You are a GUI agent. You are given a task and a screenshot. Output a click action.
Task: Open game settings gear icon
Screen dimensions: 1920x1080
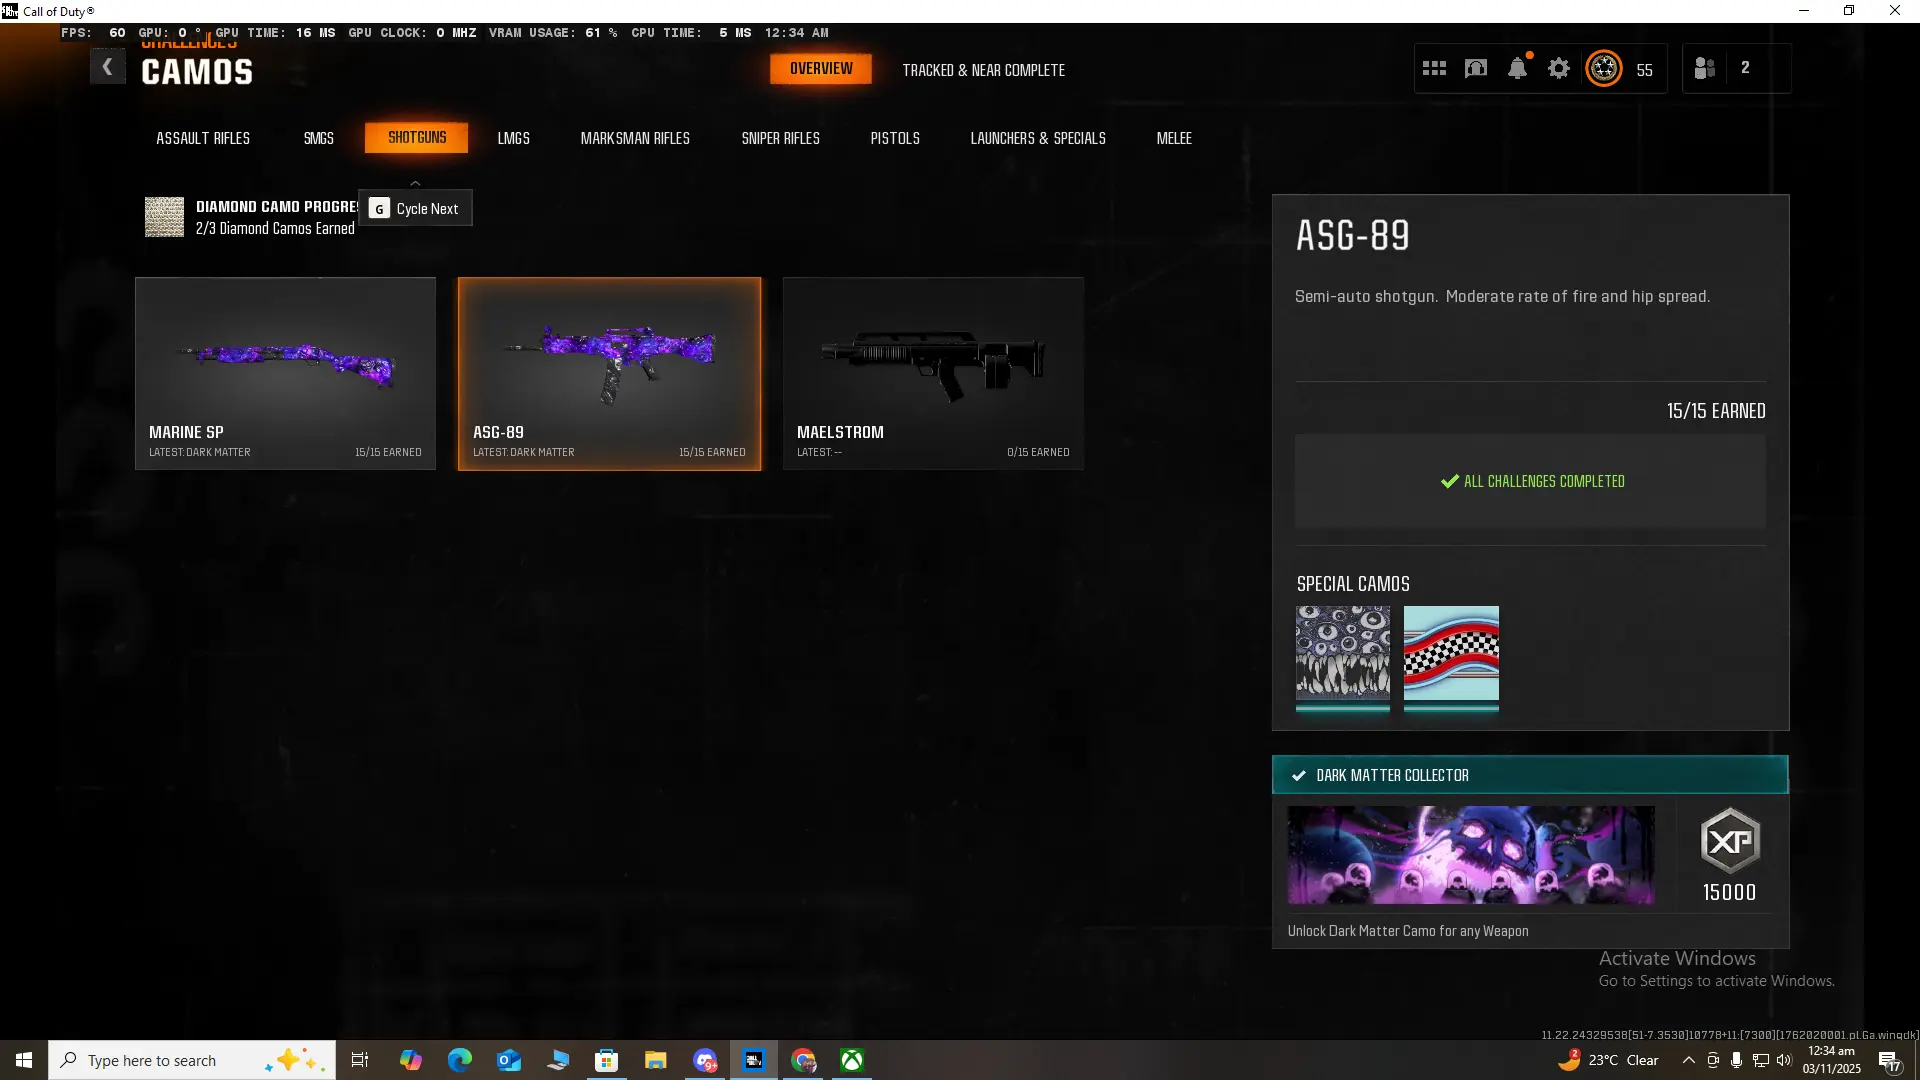[1559, 68]
